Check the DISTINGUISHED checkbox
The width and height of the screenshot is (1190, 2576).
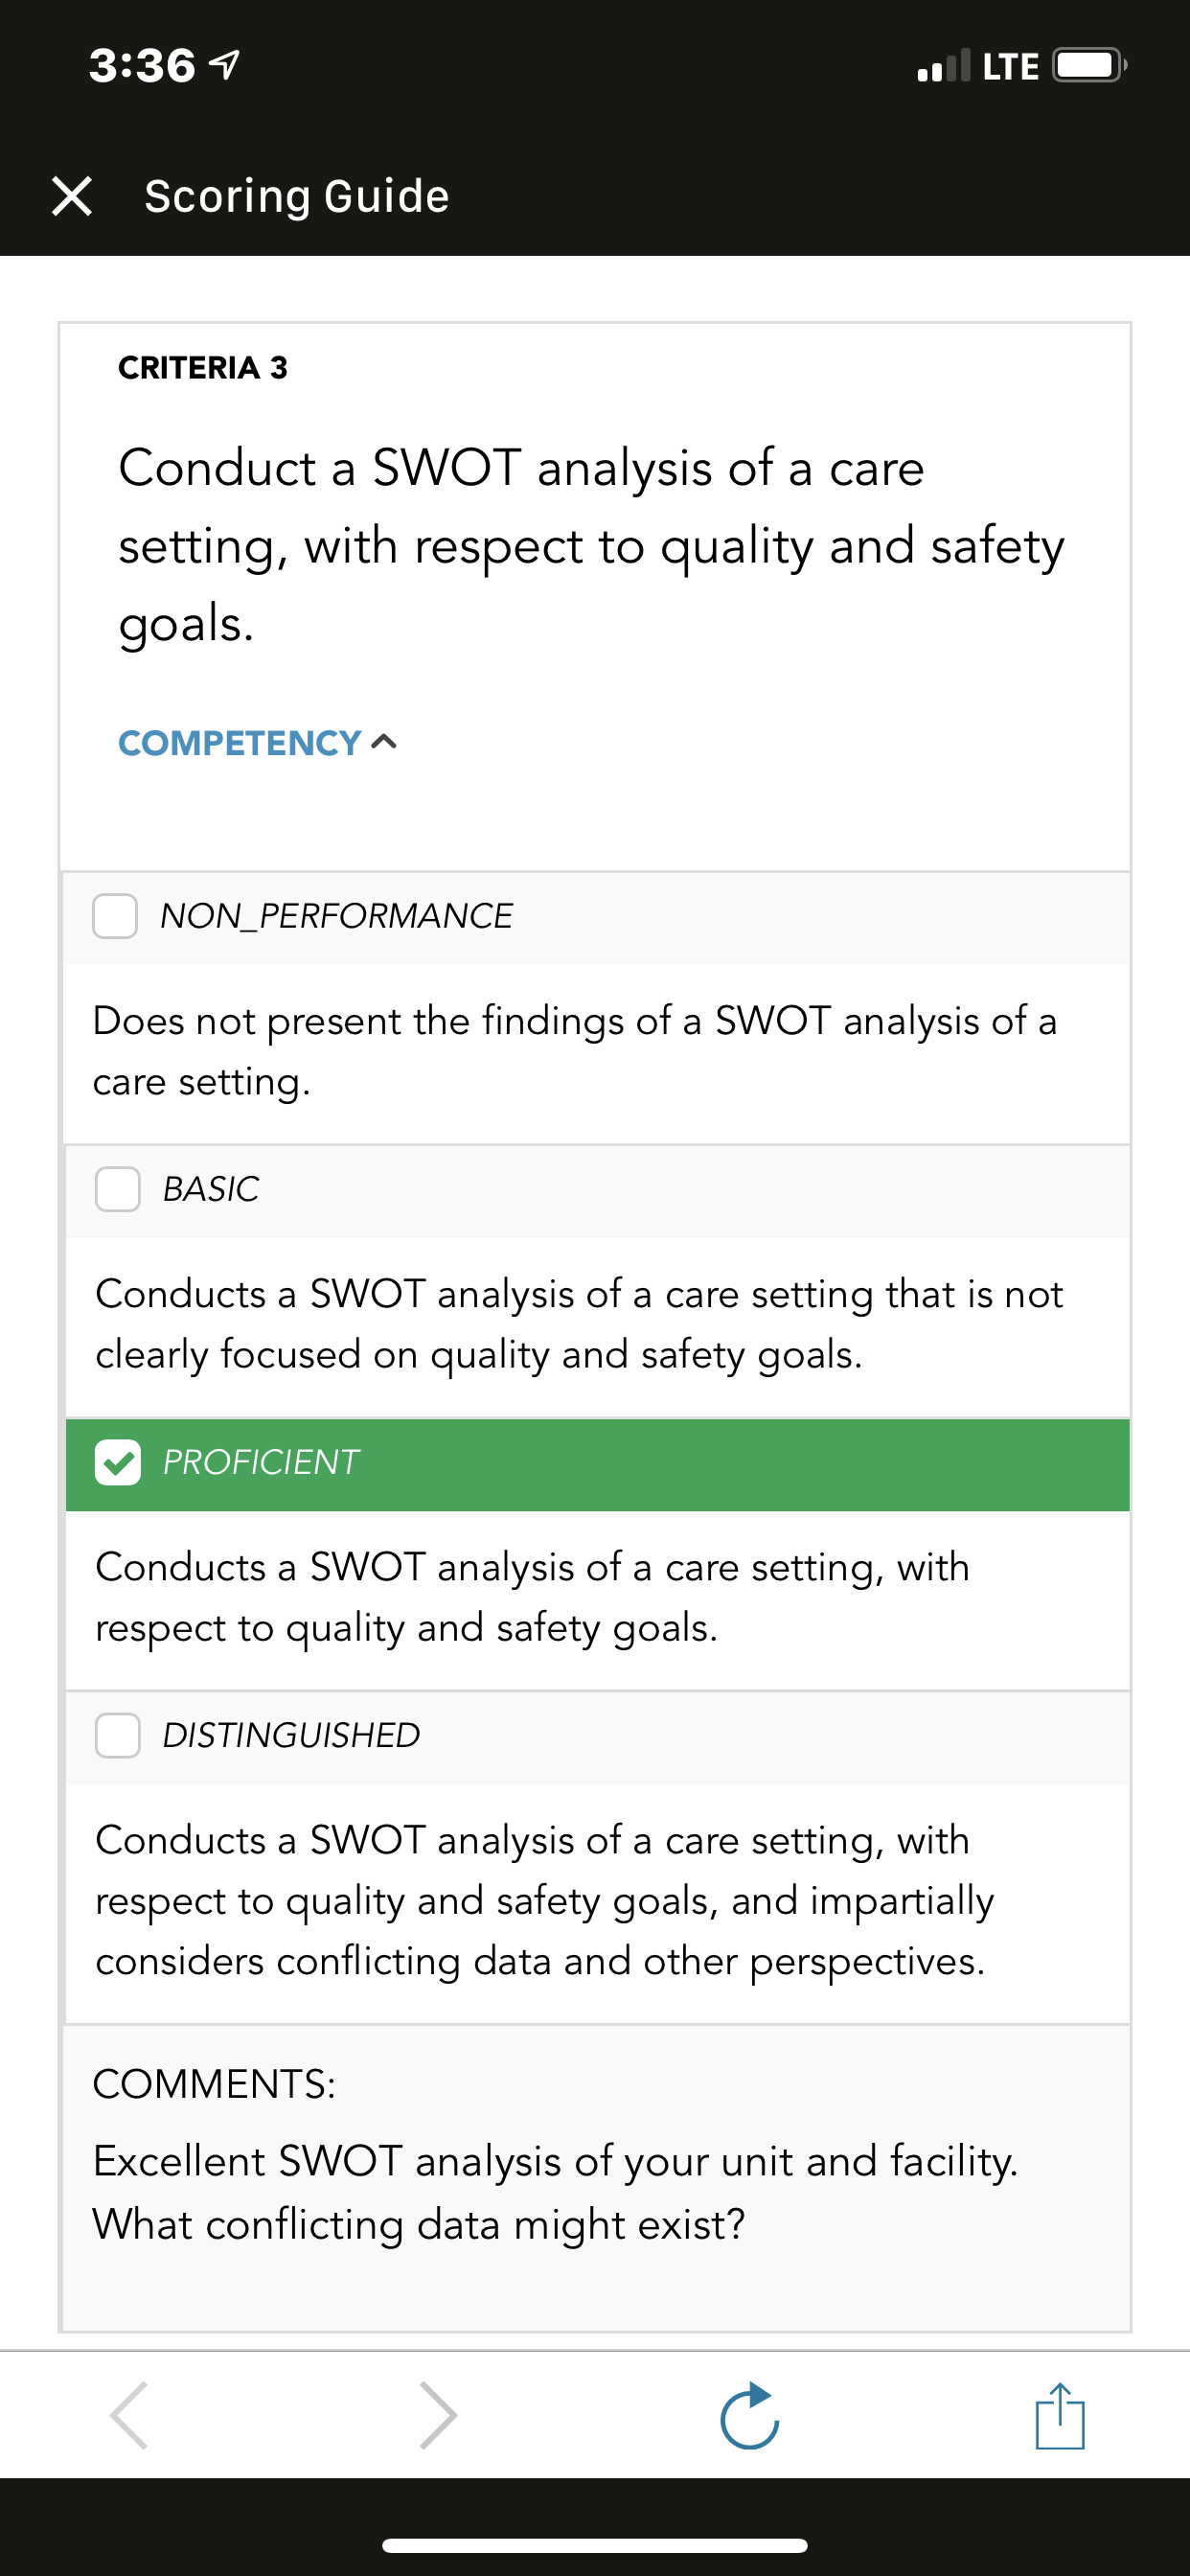(x=118, y=1735)
